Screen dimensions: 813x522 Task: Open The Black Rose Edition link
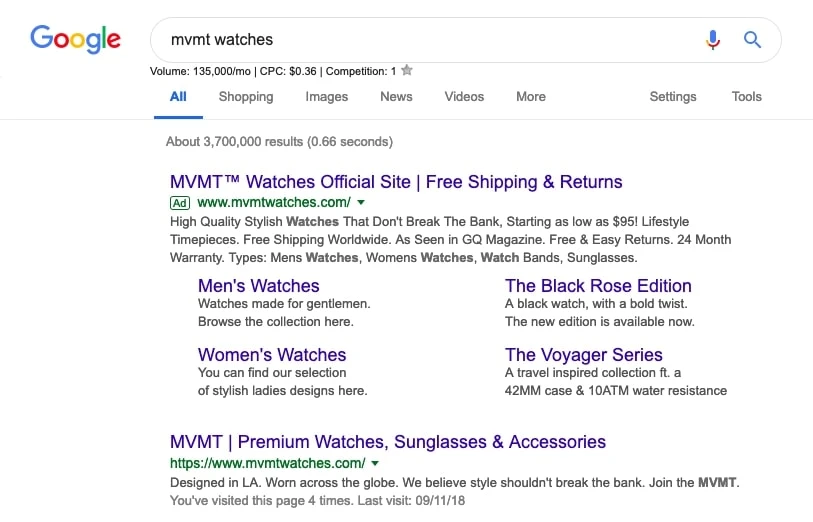point(598,286)
